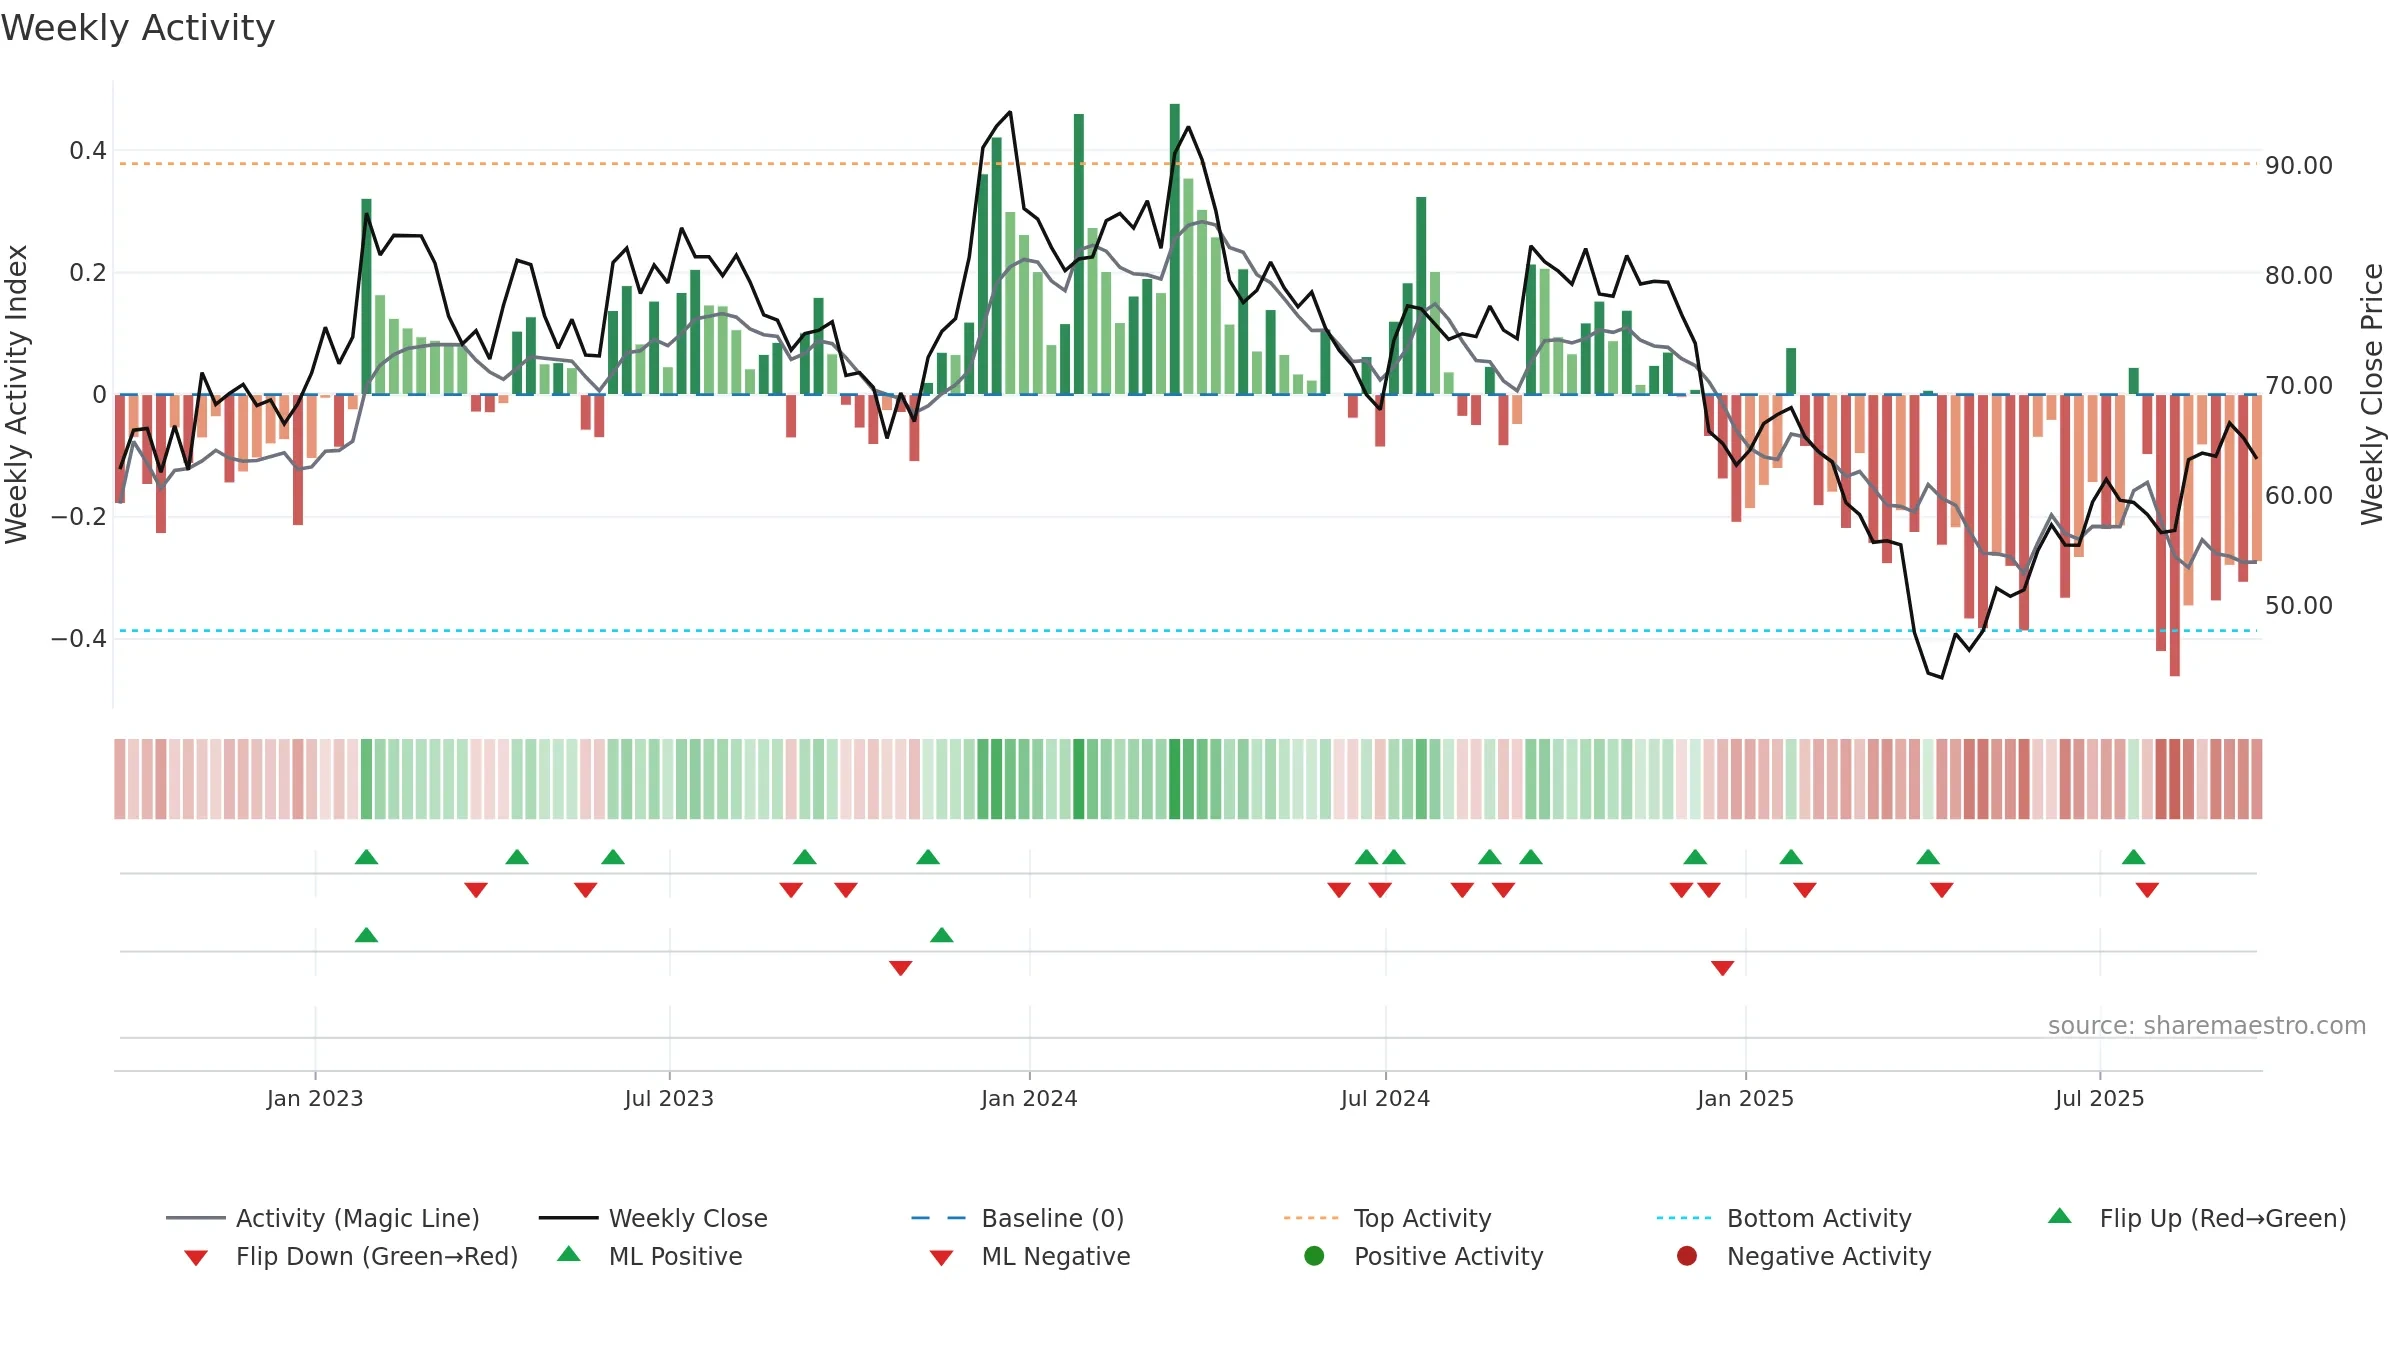Click the ML Positive legend green triangle

[569, 1254]
